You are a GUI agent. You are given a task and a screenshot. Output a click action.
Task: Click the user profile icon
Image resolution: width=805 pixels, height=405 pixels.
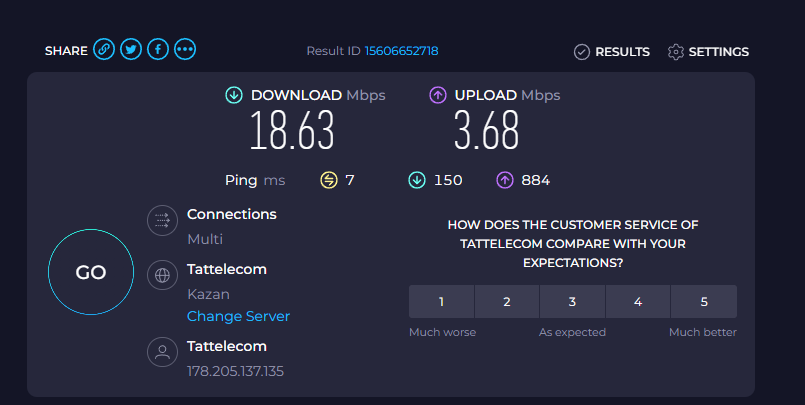tap(162, 353)
